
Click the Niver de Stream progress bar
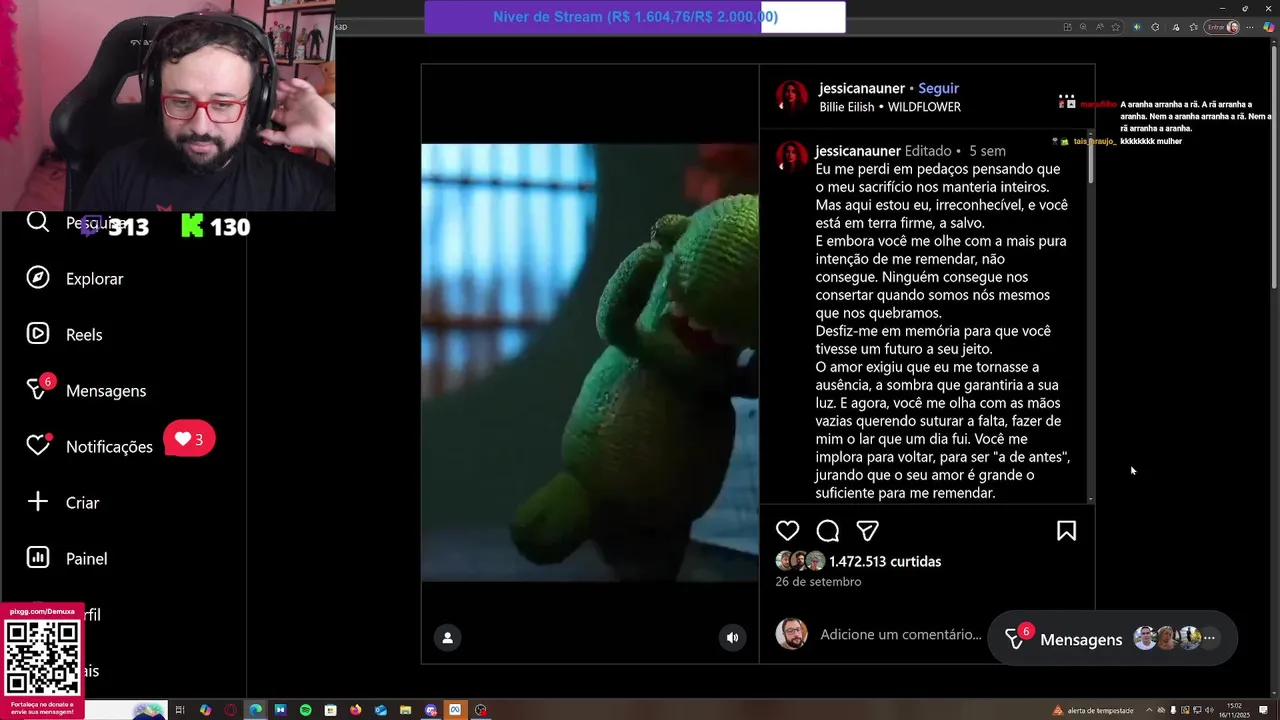635,17
